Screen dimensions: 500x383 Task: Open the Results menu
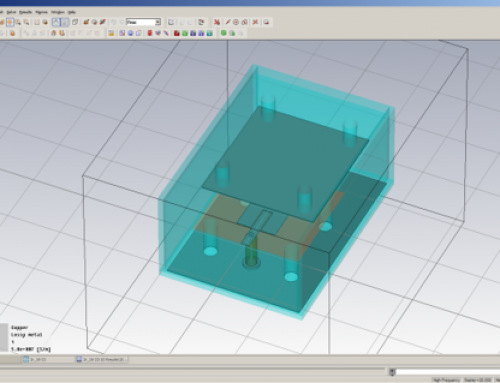click(25, 12)
